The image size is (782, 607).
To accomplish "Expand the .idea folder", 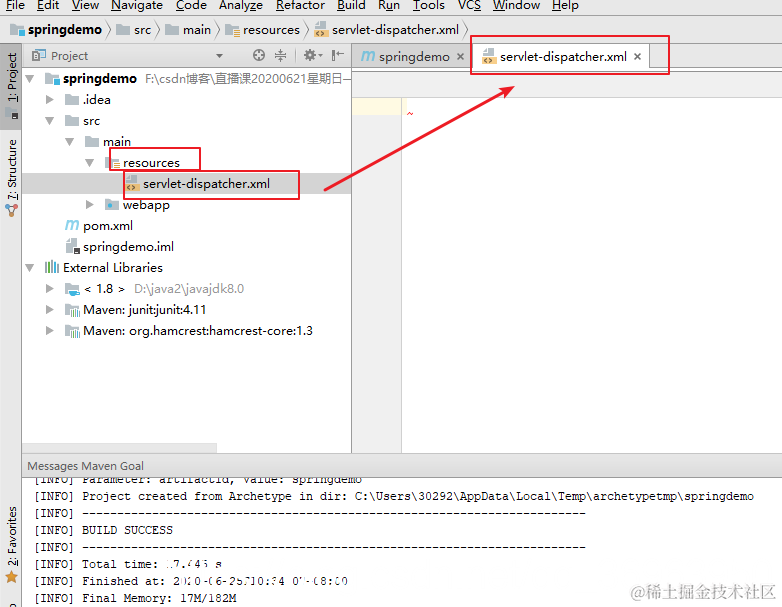I will [49, 100].
